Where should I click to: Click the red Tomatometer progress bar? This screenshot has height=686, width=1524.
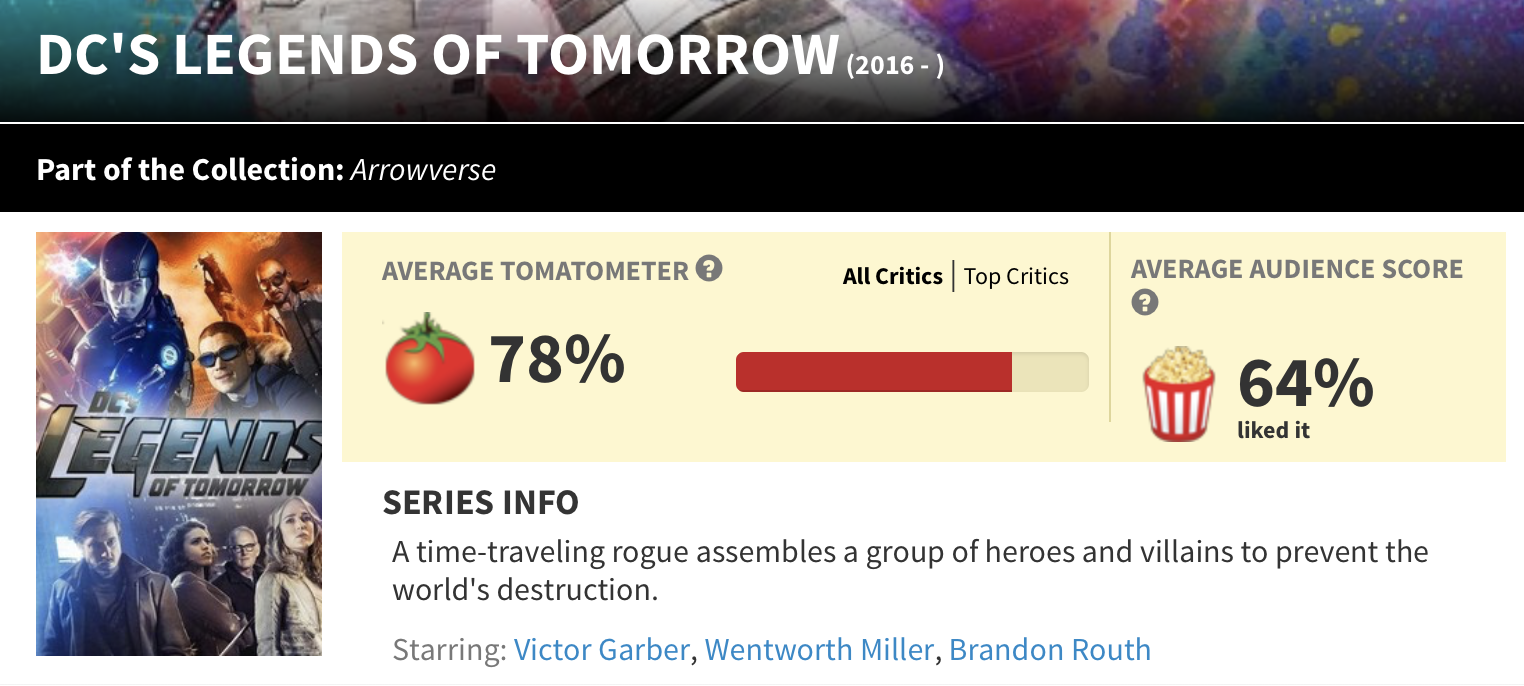pyautogui.click(x=874, y=372)
